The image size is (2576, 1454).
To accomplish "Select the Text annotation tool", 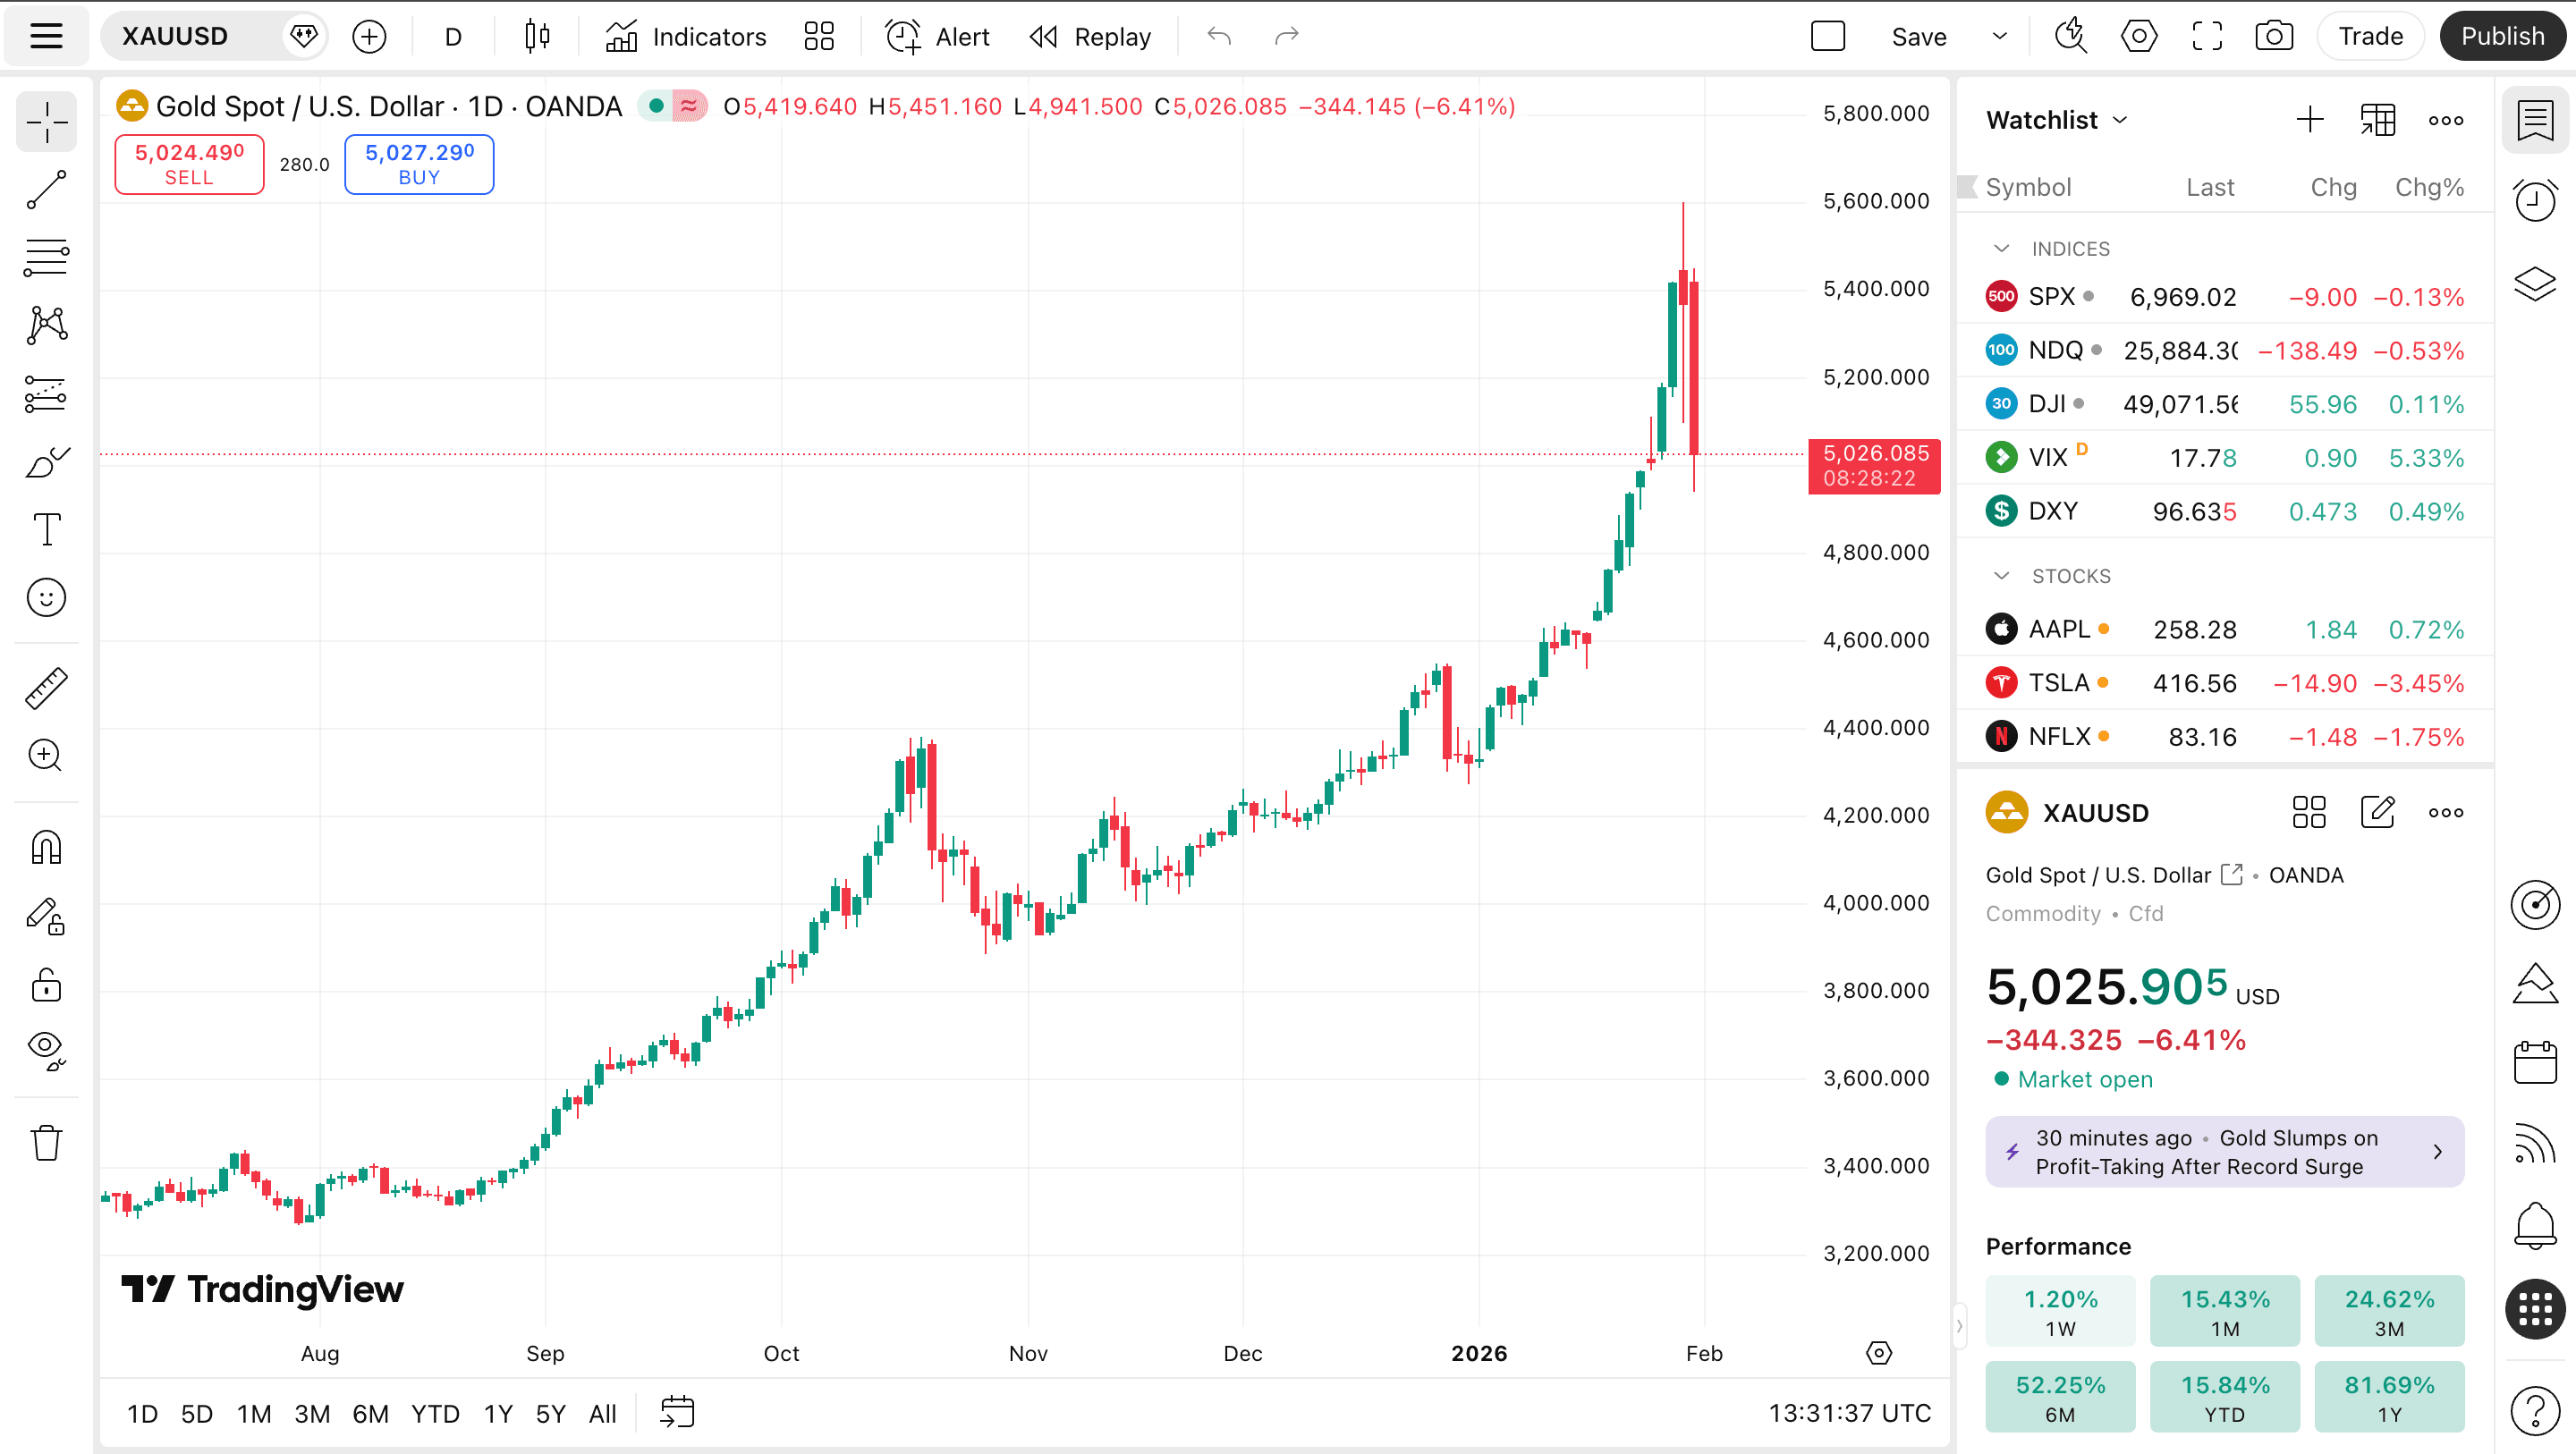I will 46,529.
